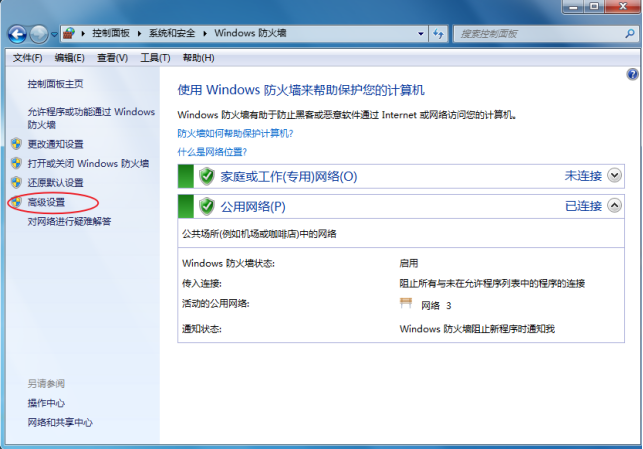Open the 文件(F) menu
The image size is (643, 449).
point(27,58)
